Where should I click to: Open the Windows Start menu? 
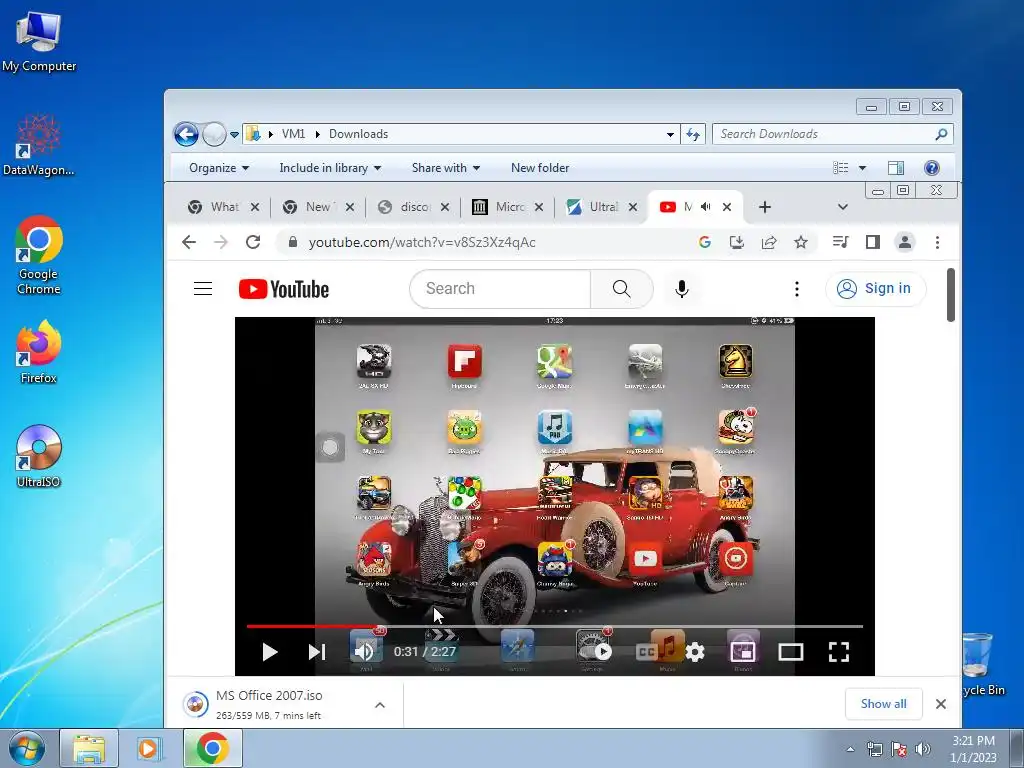tap(27, 748)
